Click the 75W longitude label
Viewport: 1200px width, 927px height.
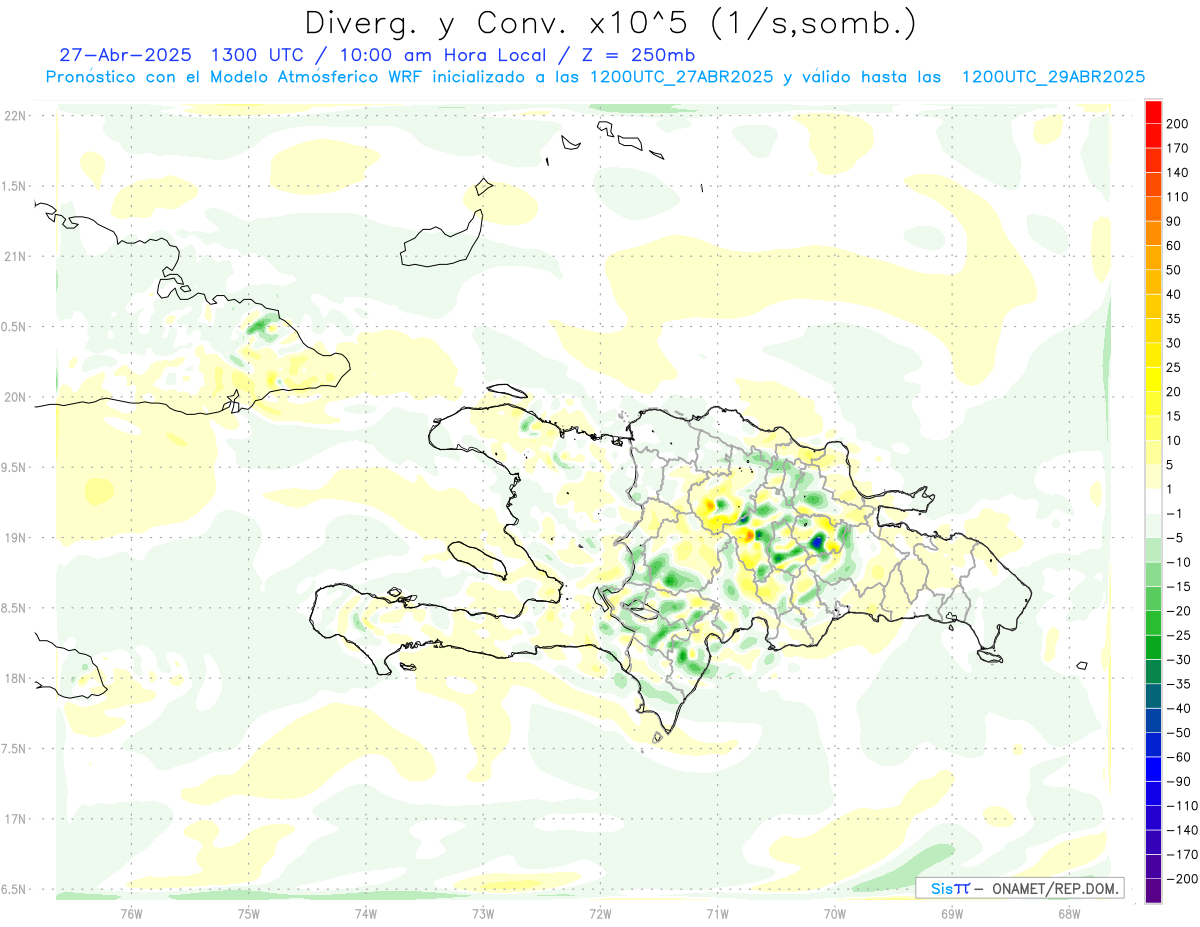[x=249, y=913]
